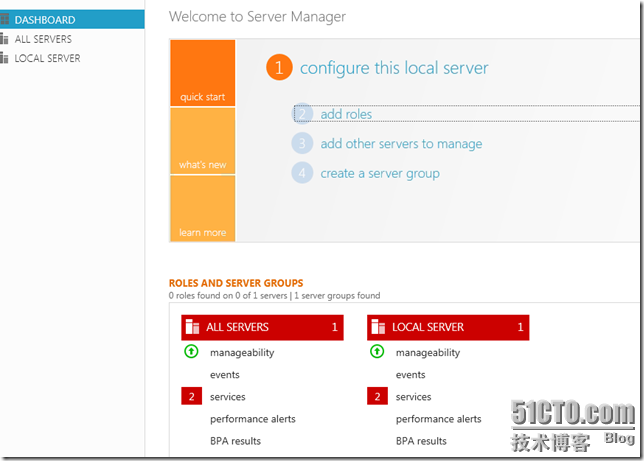Click configure this local server link
The height and width of the screenshot is (461, 644).
pos(394,68)
